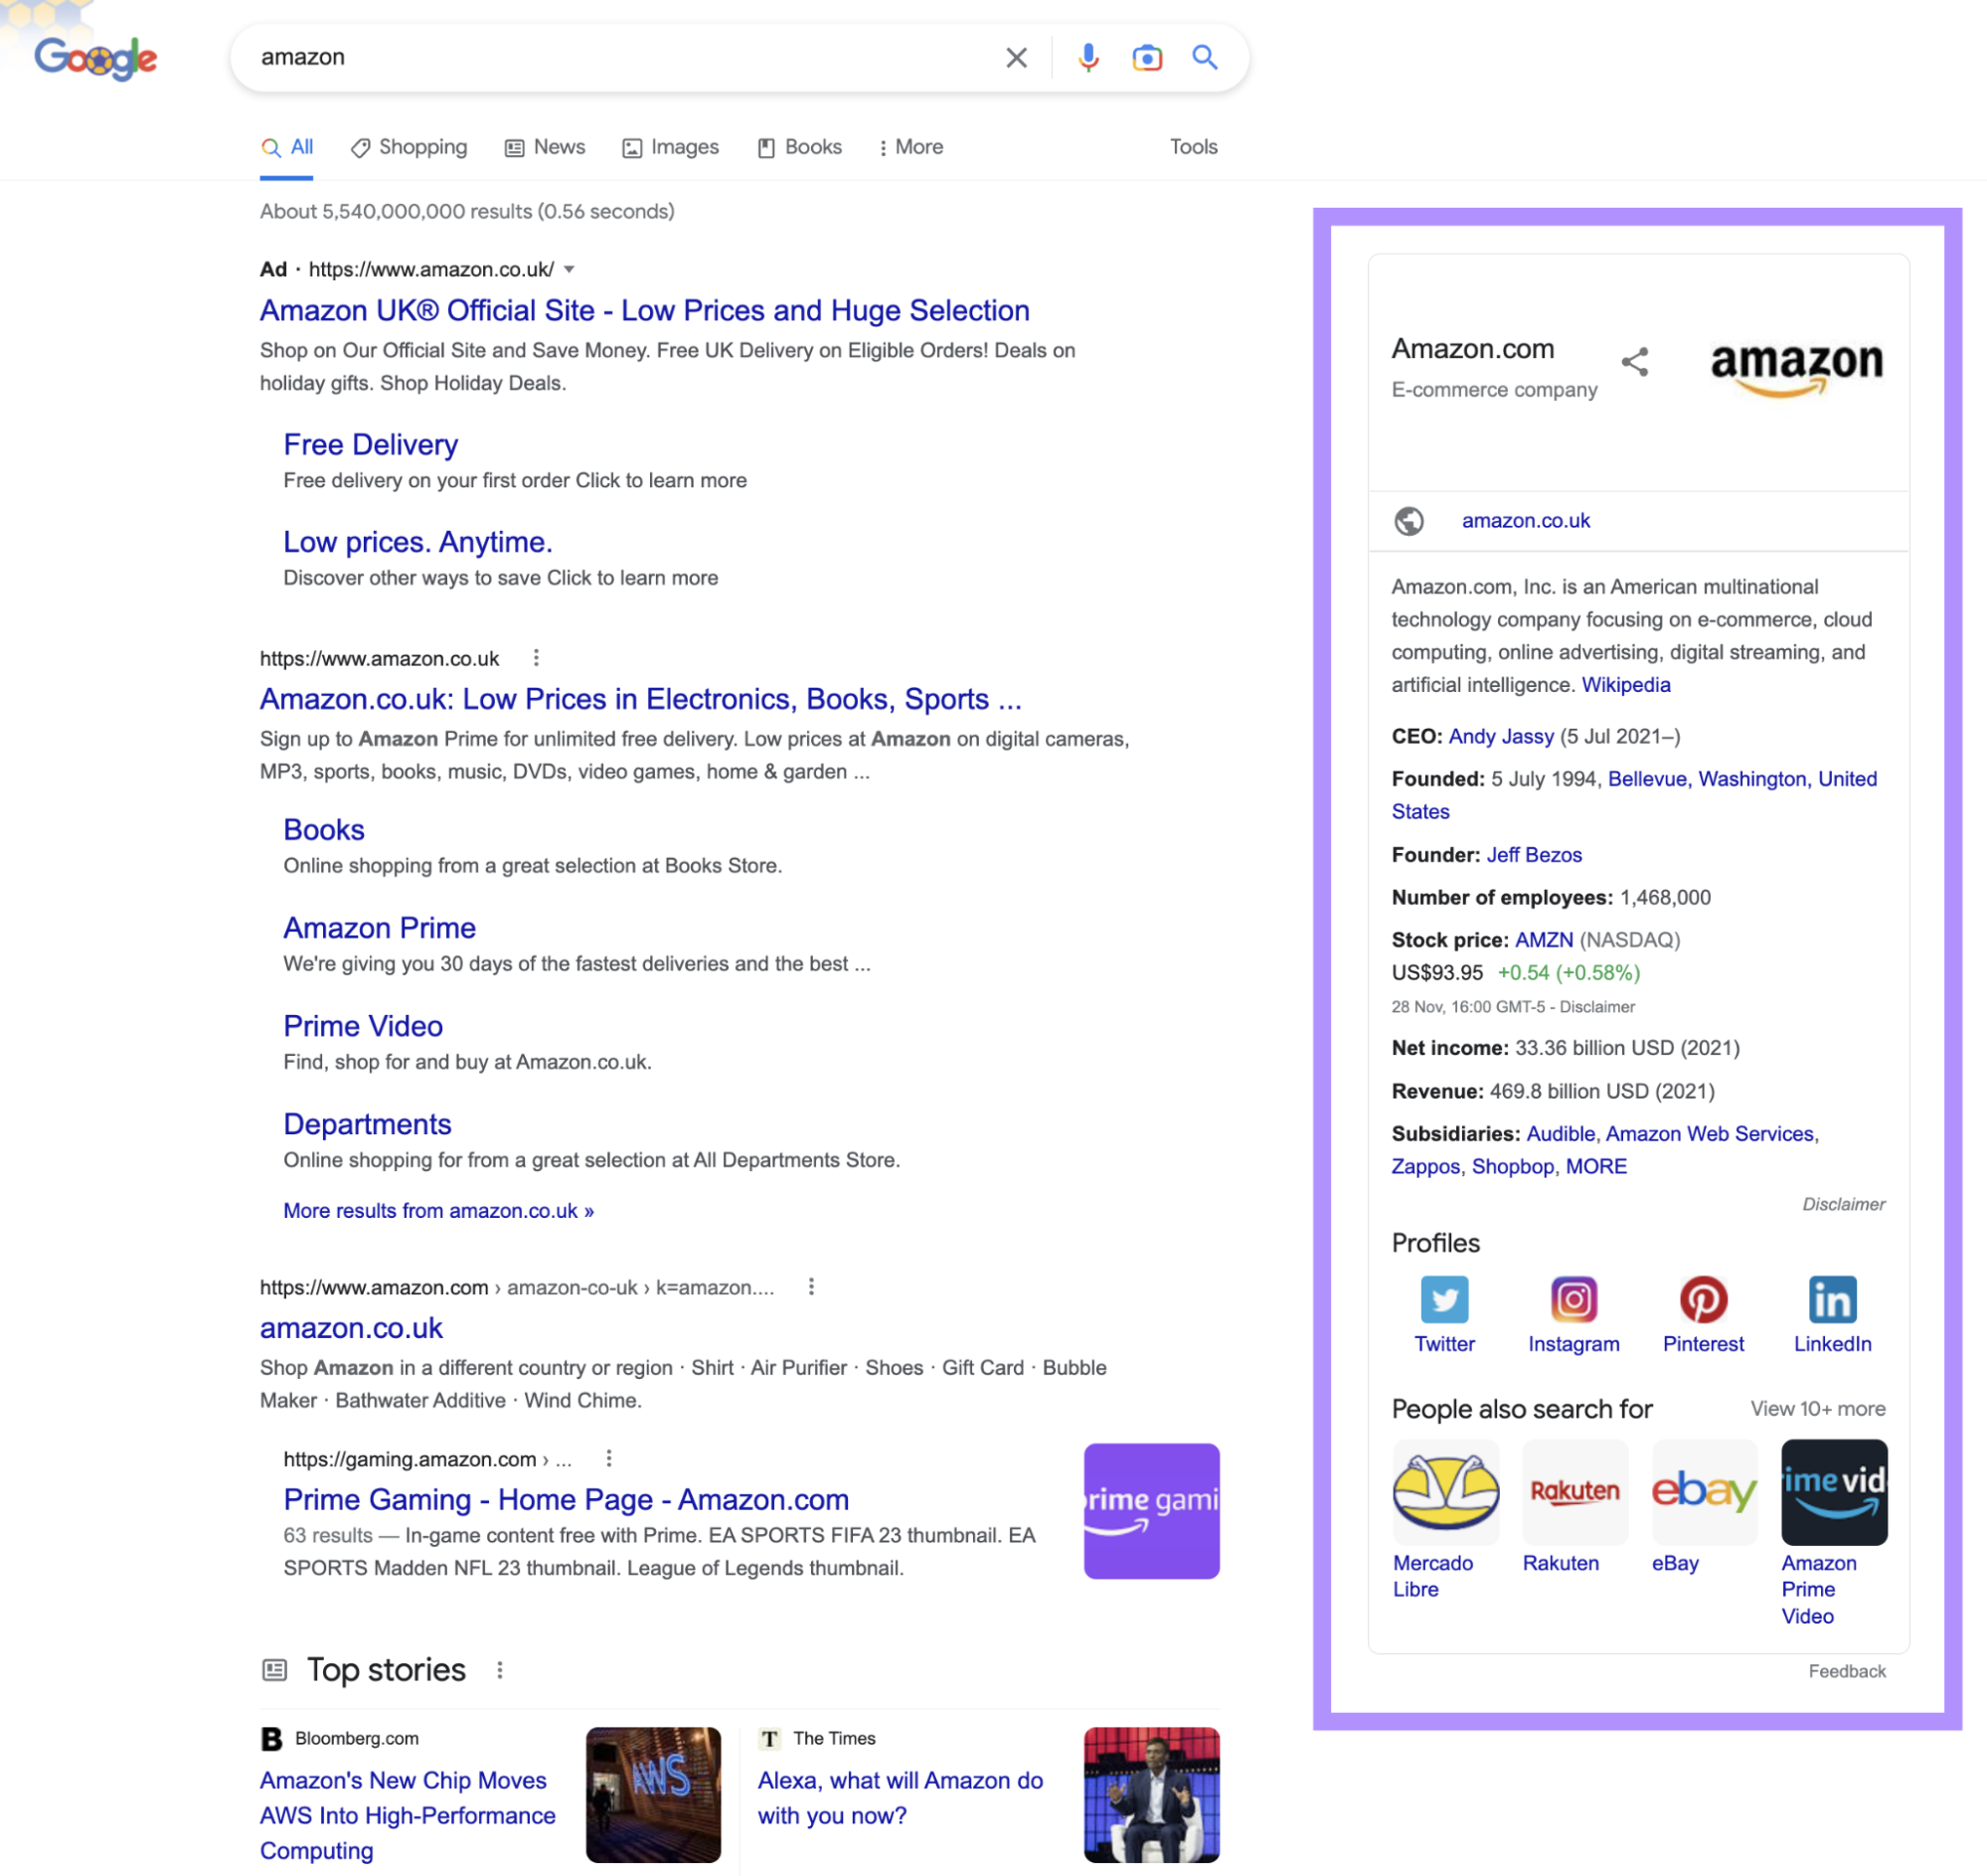Open Amazon's Twitter profile

(x=1443, y=1300)
